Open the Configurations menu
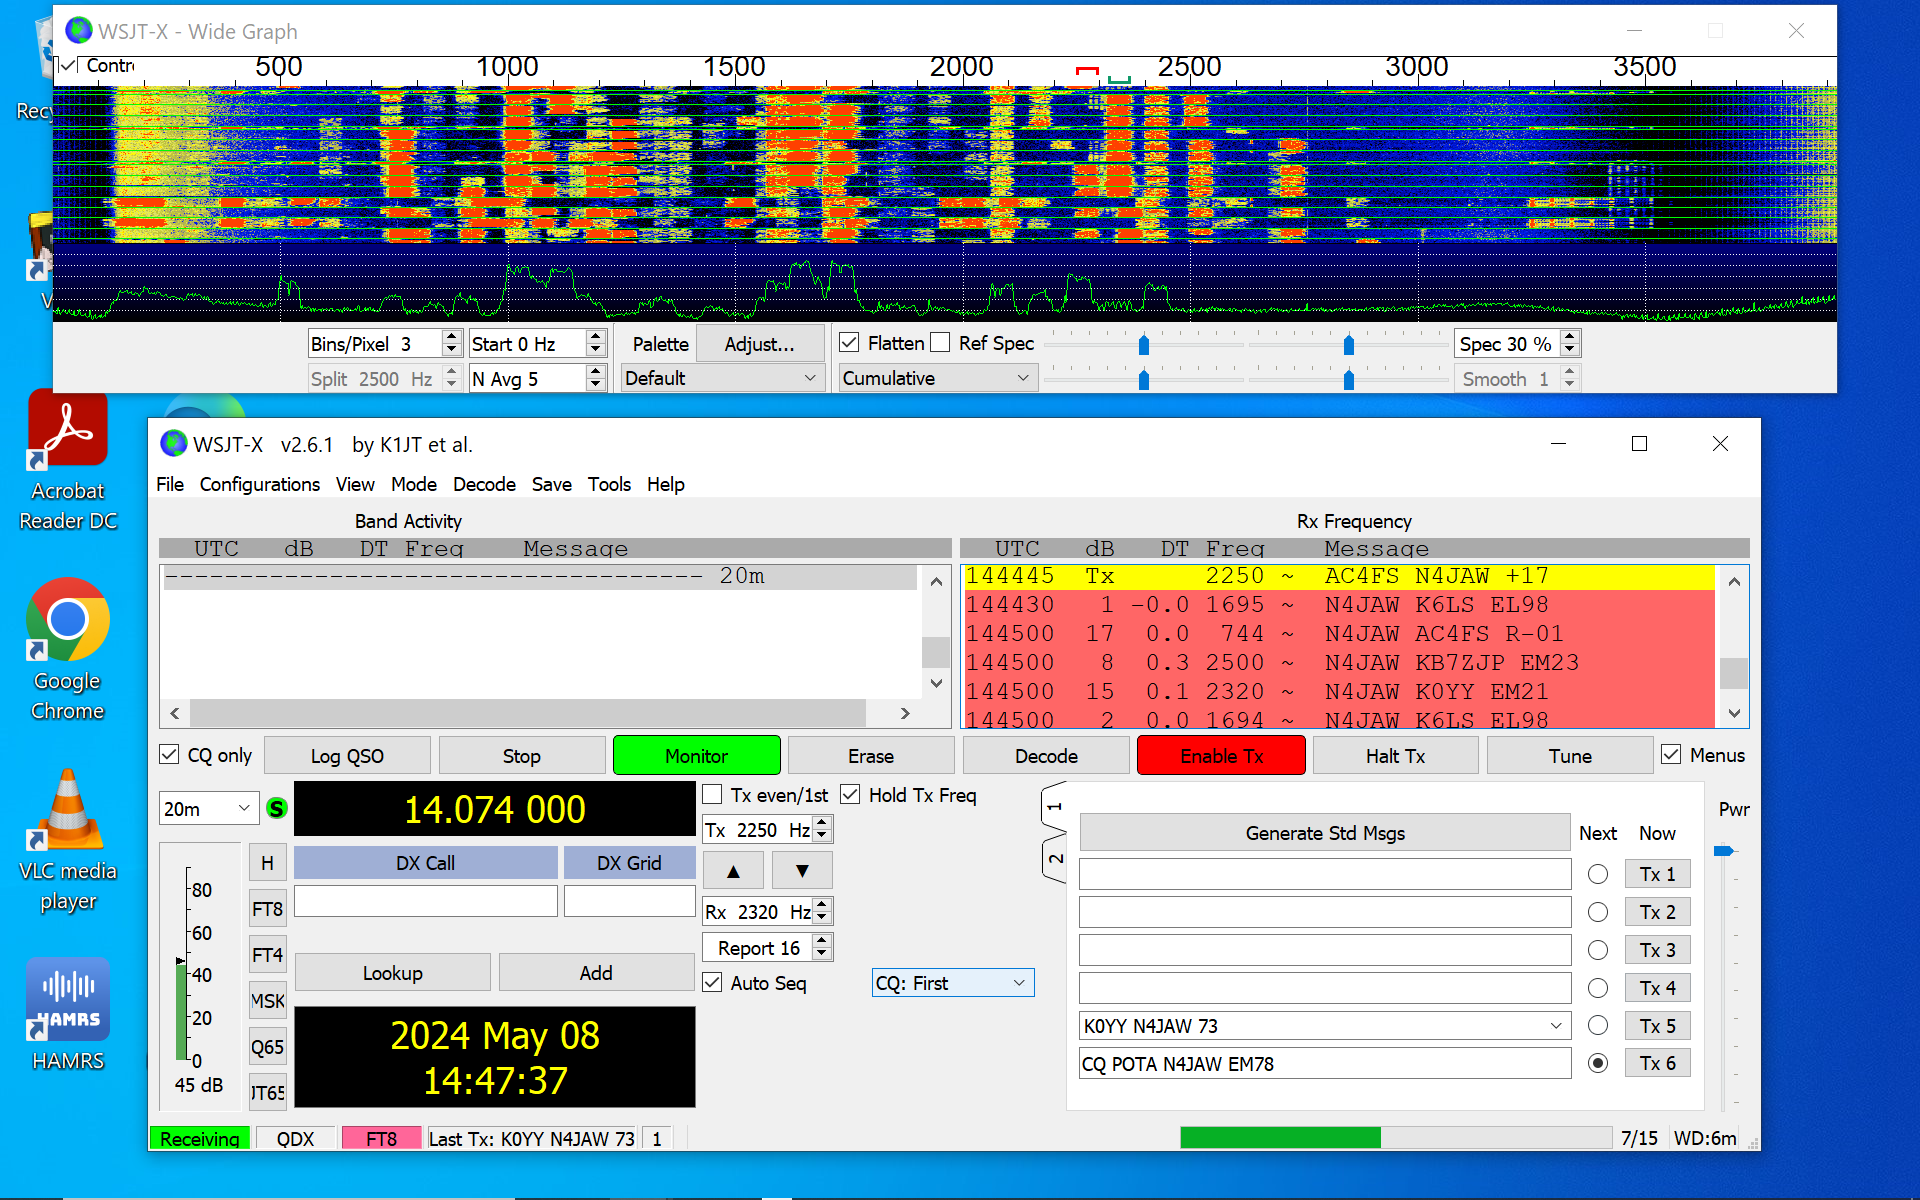 pyautogui.click(x=259, y=484)
